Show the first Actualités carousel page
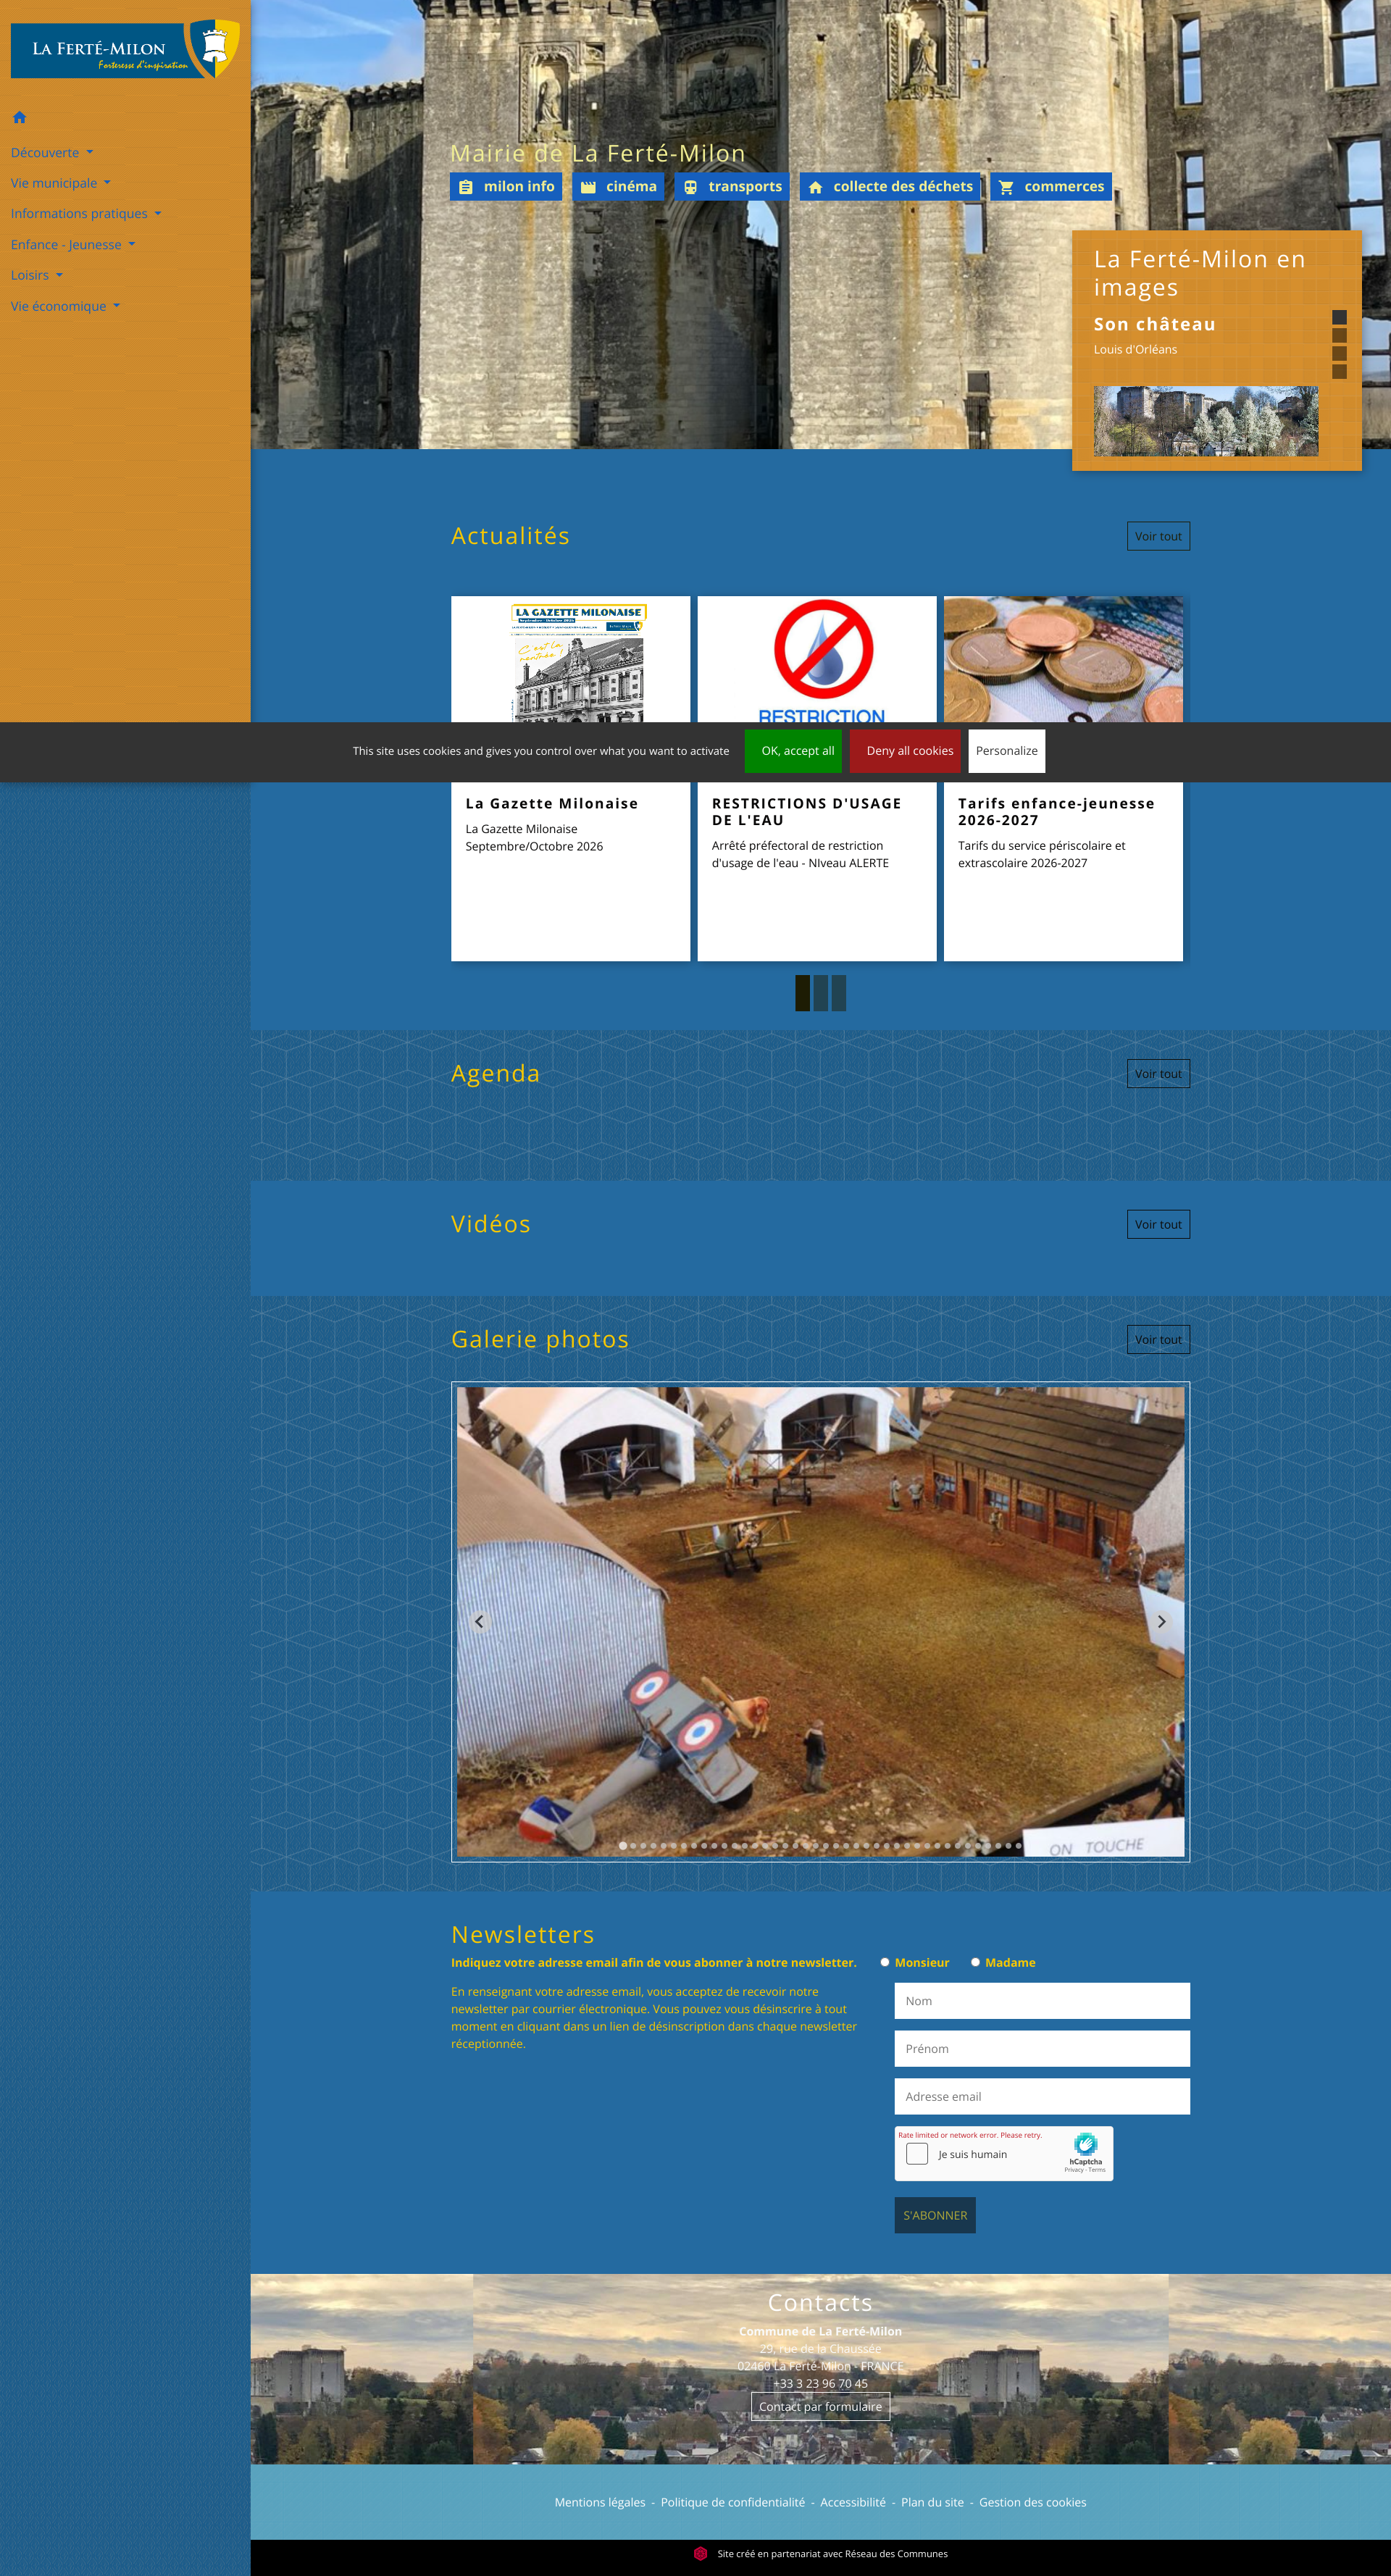Screen dimensions: 1391x2576 pyautogui.click(x=802, y=993)
